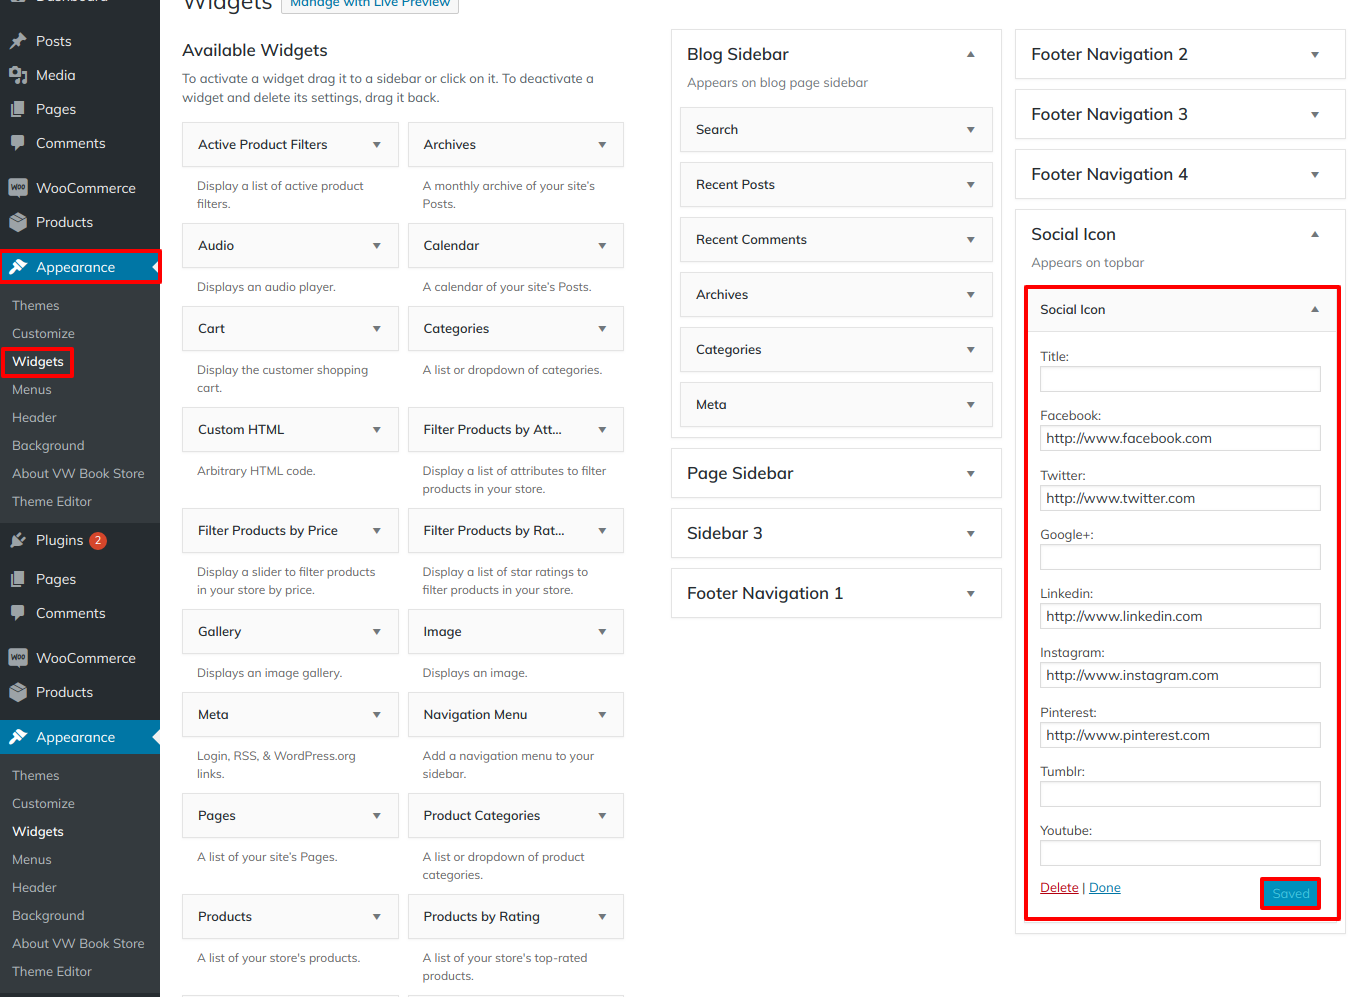Click the WooCommerce icon above red-outlined Appearance
The height and width of the screenshot is (997, 1359).
[17, 188]
